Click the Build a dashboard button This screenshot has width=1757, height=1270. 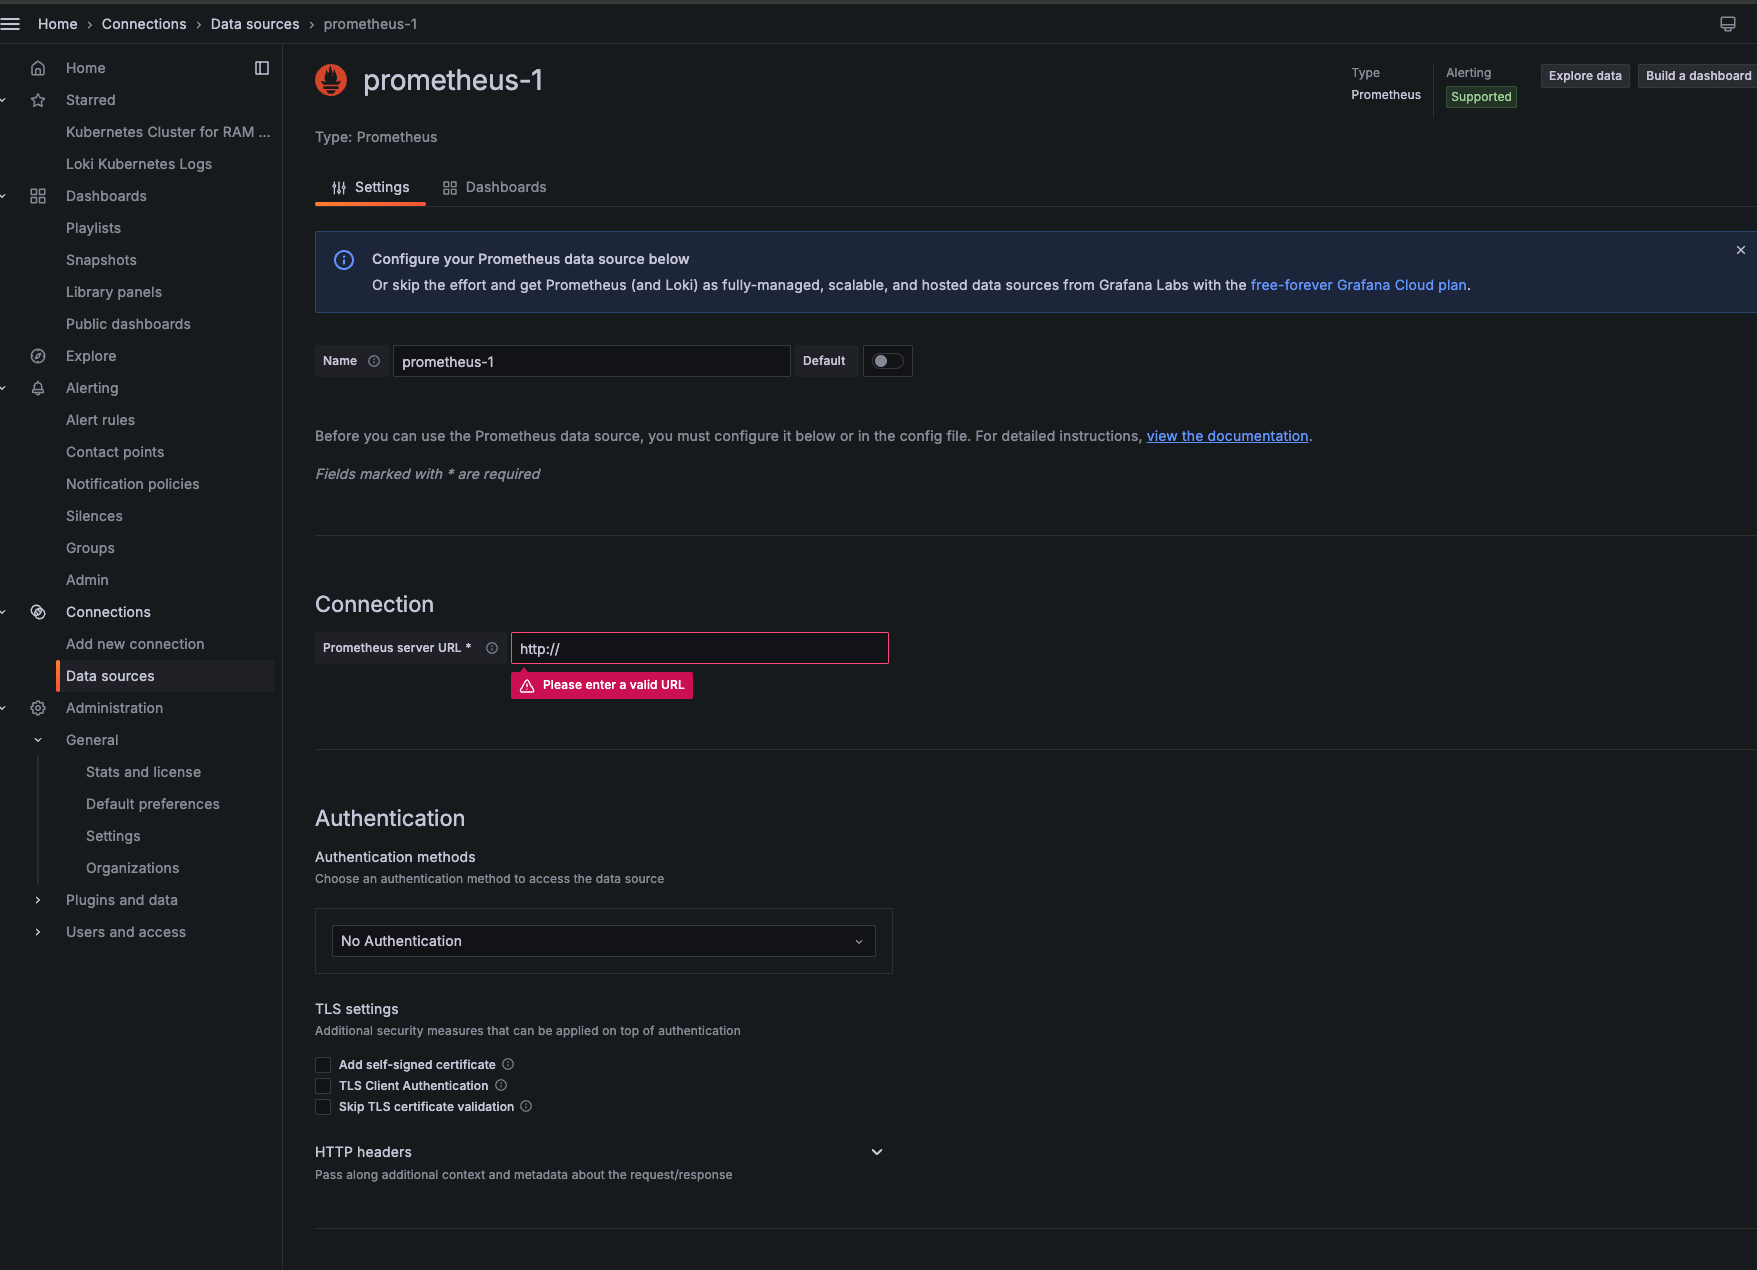tap(1698, 76)
